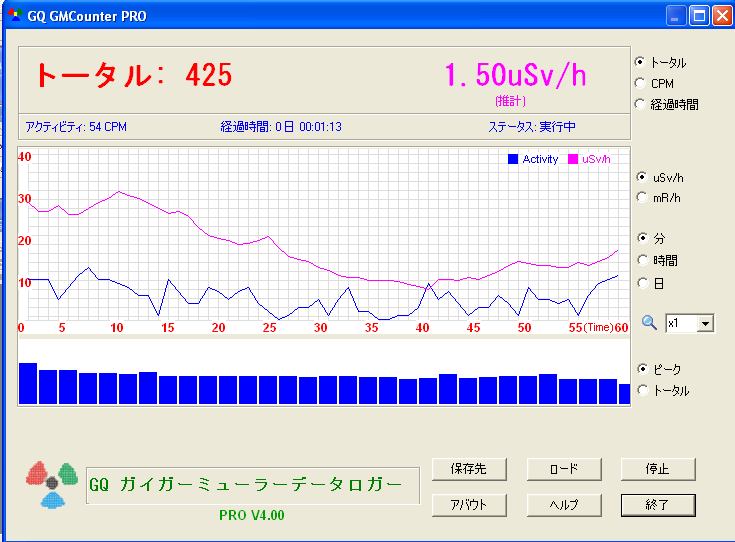Select the mR/h unit radio button
735x542 pixels.
[642, 197]
